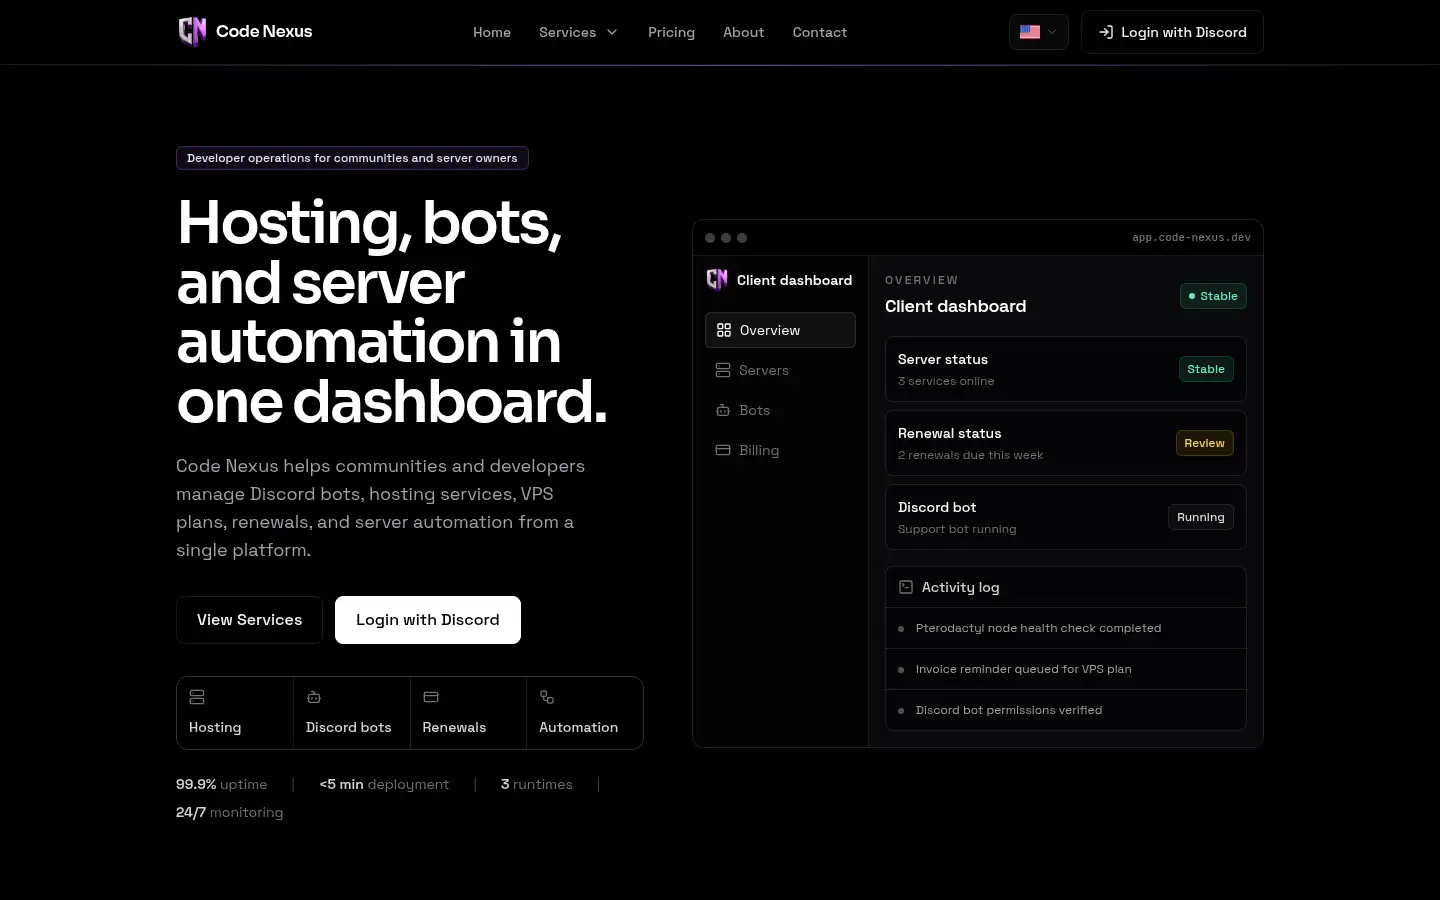This screenshot has width=1440, height=900.
Task: Click the Renewals card icon
Action: tap(431, 697)
